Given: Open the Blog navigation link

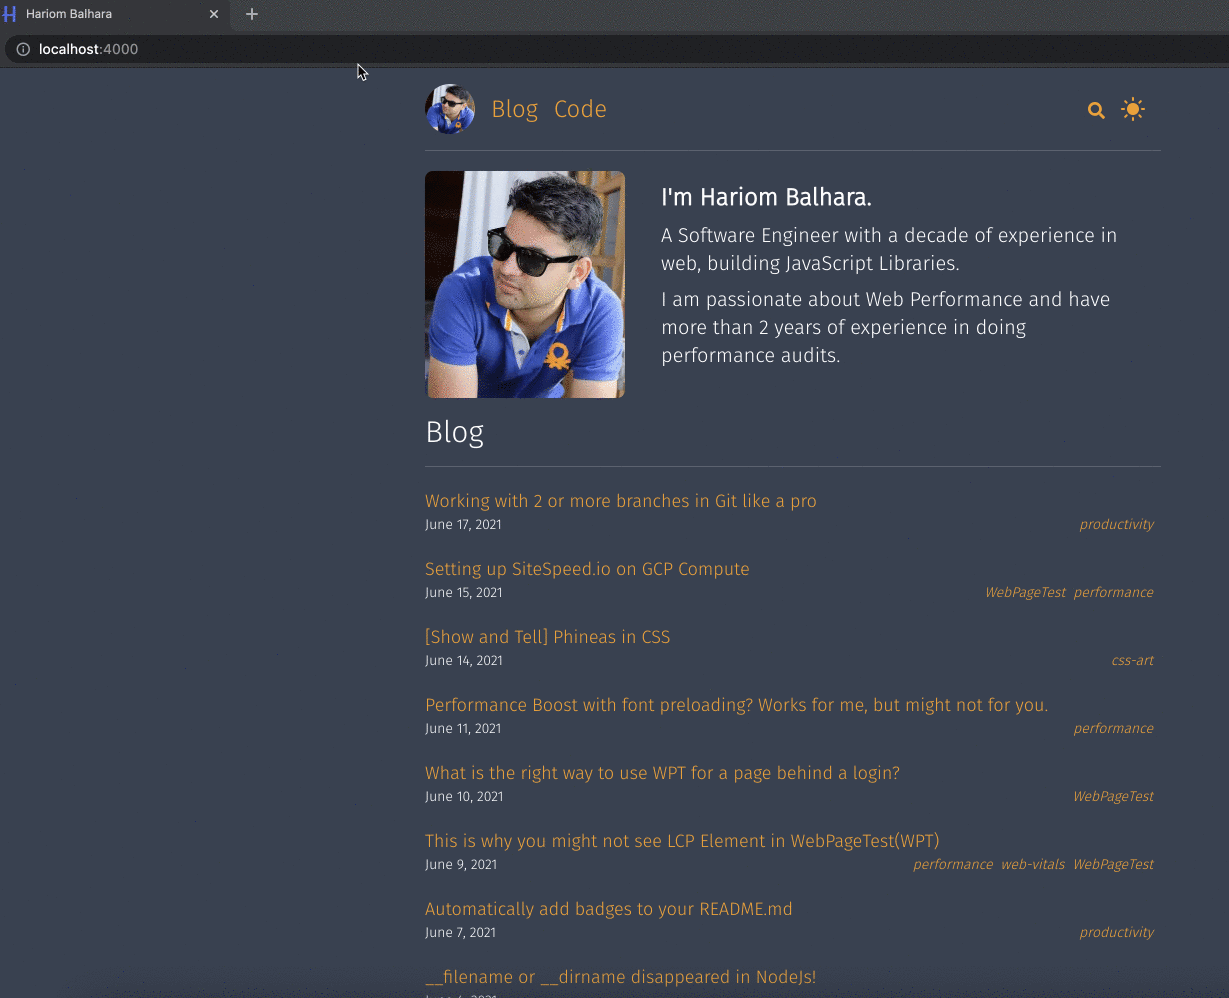Looking at the screenshot, I should coord(514,109).
